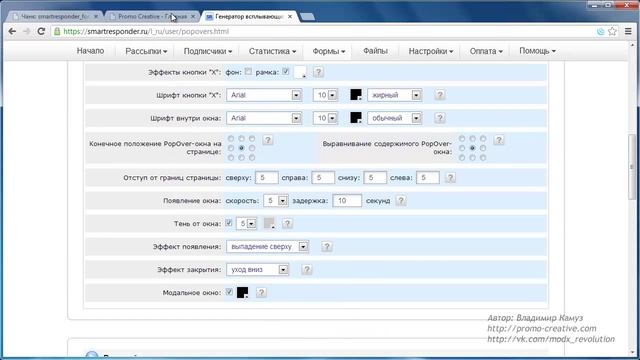
Task: Open 'обычный' font weight dropdown
Action: coord(394,118)
